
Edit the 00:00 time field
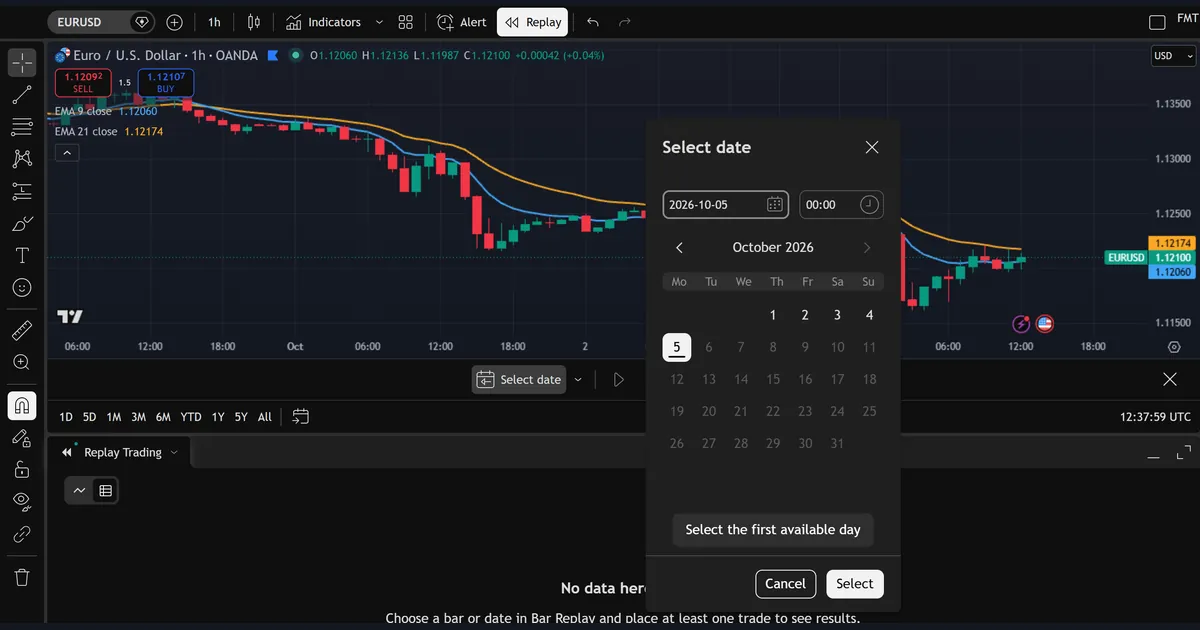[x=842, y=204]
